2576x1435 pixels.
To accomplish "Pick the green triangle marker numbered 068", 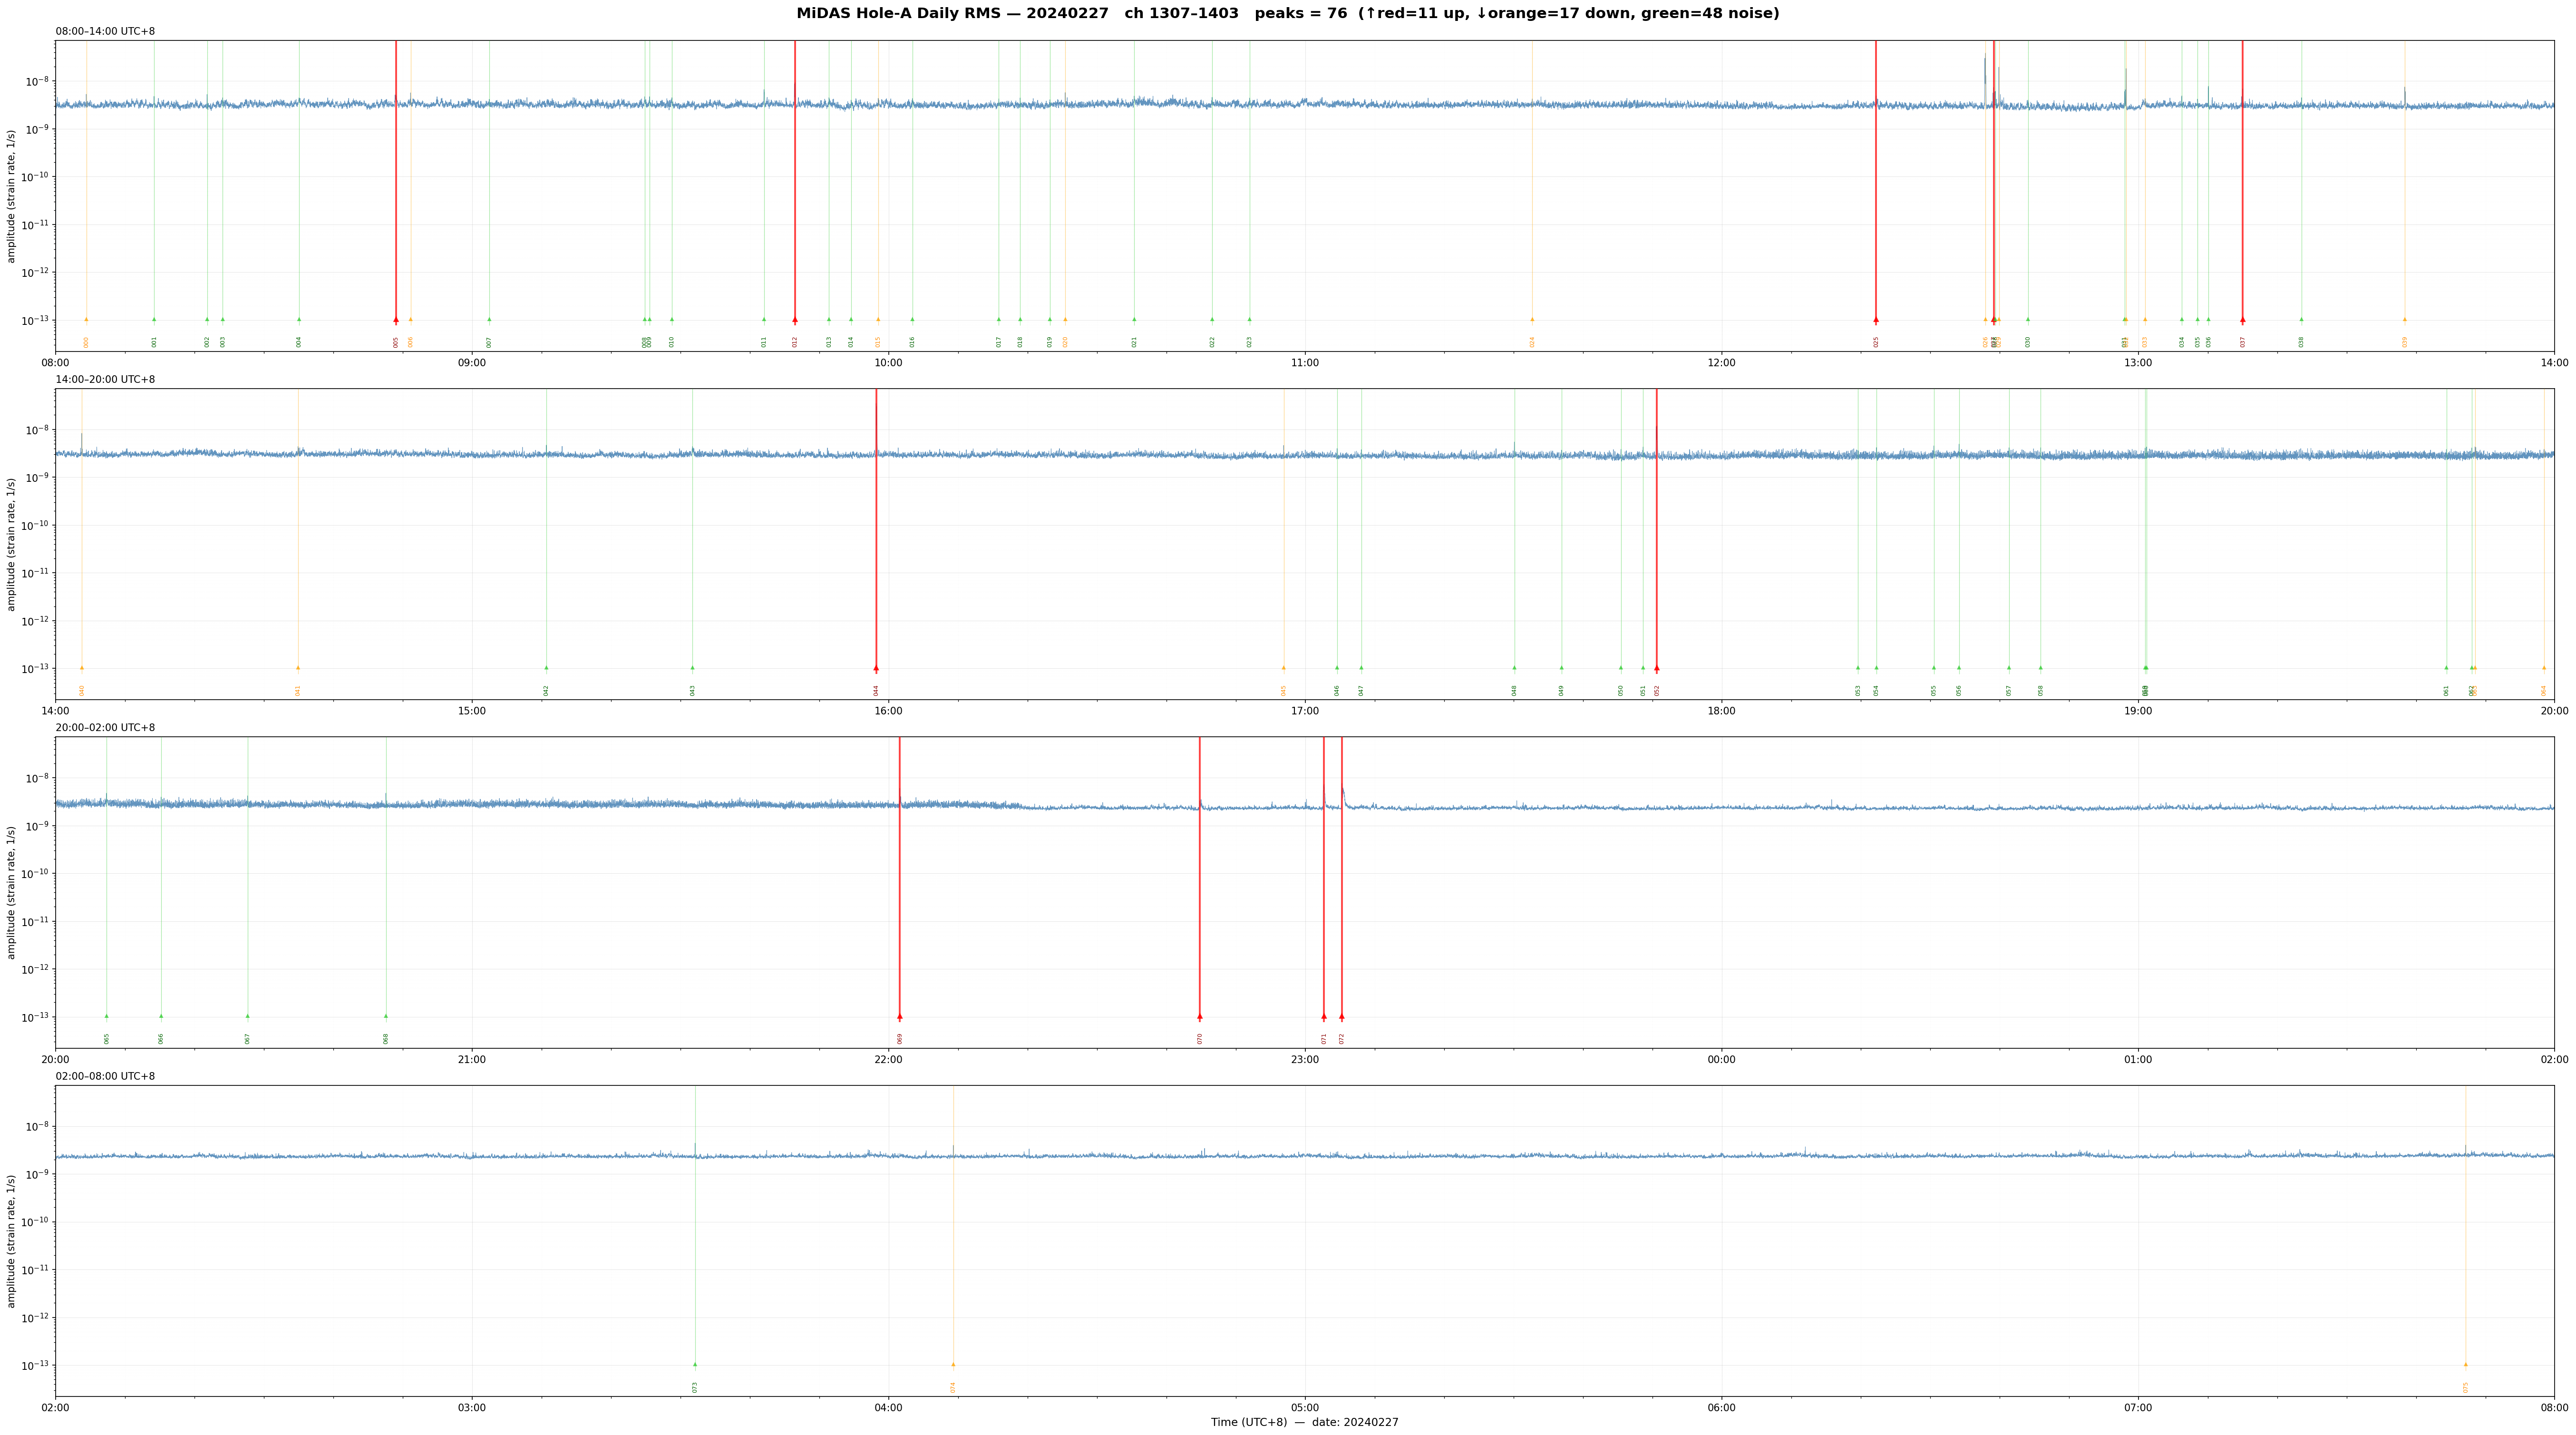I will click(x=386, y=1016).
